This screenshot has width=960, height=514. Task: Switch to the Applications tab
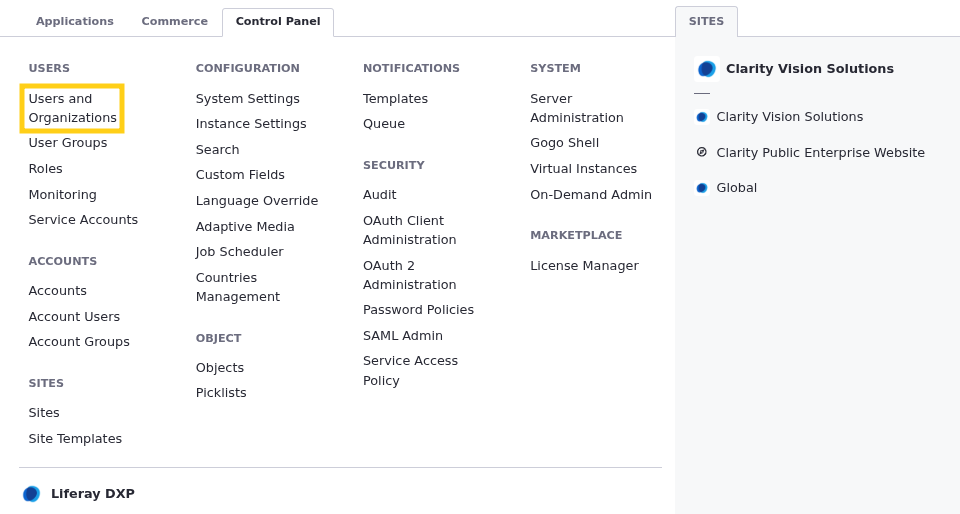click(x=75, y=21)
